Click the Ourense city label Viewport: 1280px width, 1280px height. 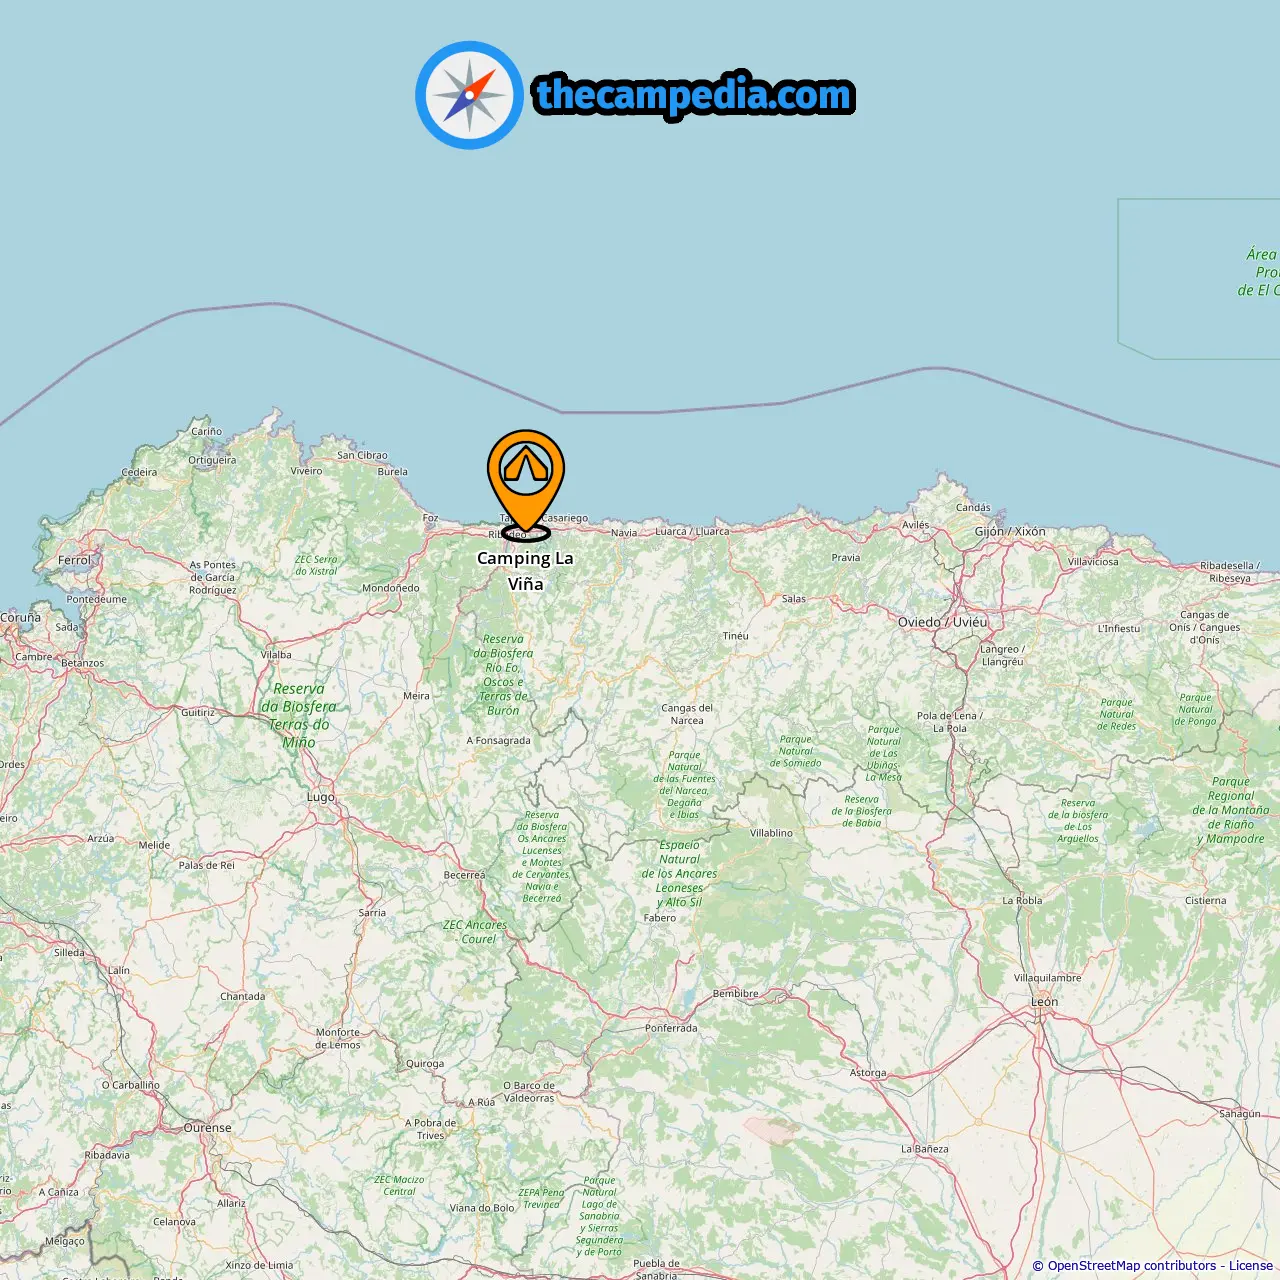(207, 1128)
